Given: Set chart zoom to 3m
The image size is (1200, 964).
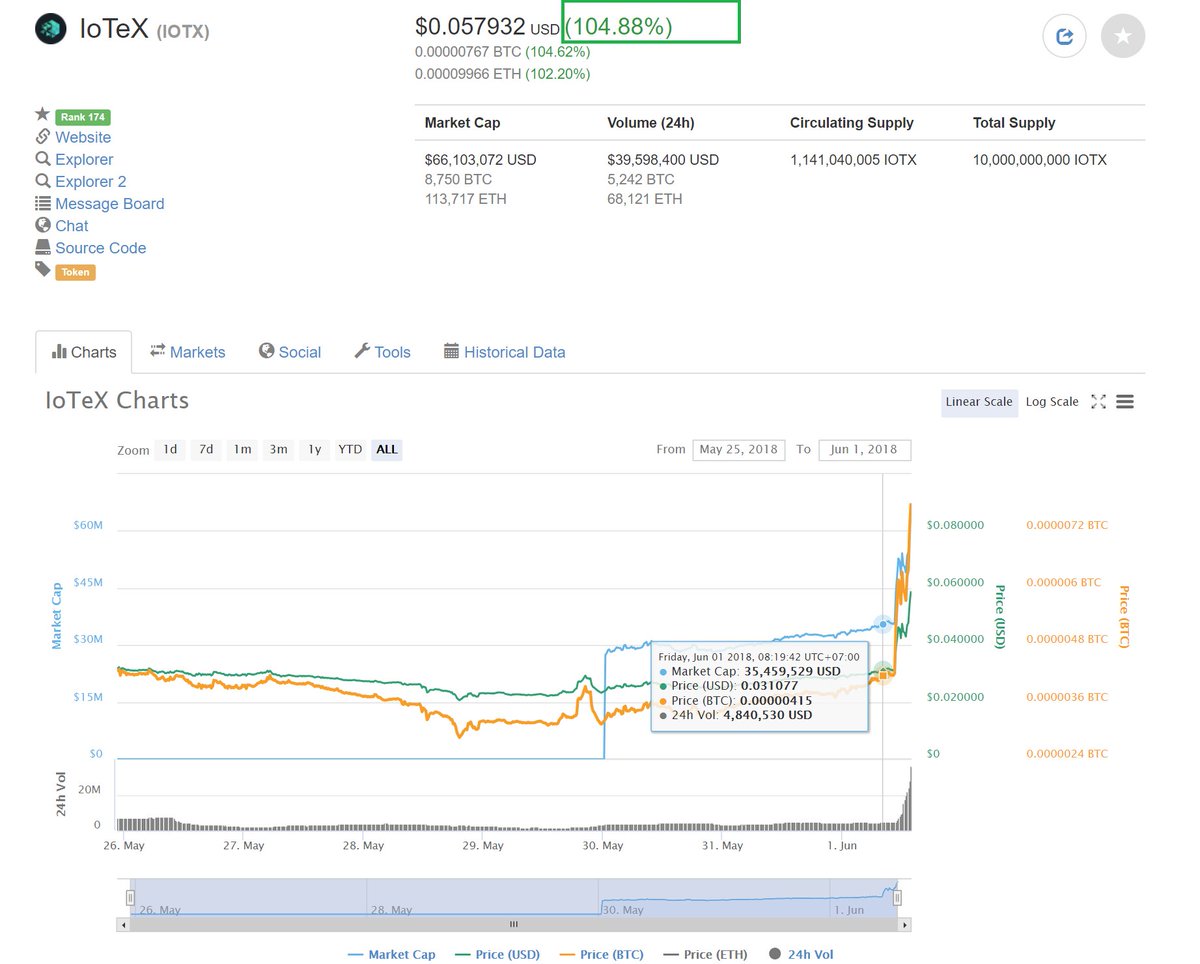Looking at the screenshot, I should click(x=278, y=450).
